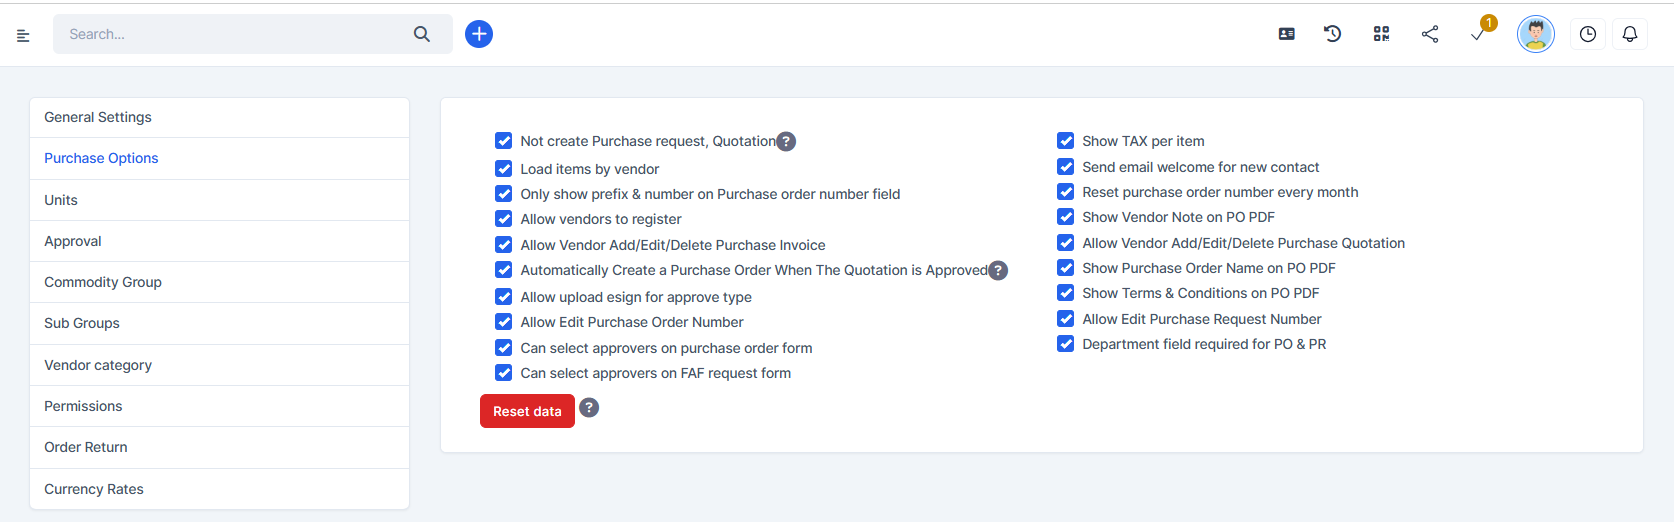Click into the Search input field

point(230,34)
